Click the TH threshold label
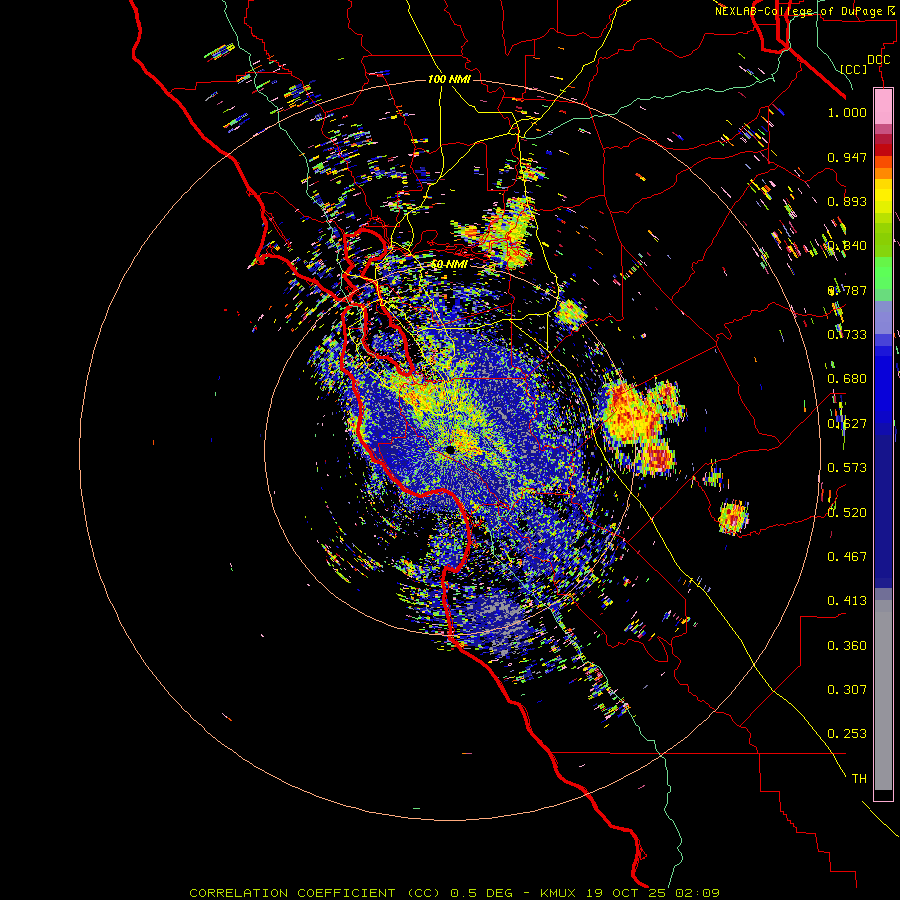This screenshot has height=900, width=900. [x=859, y=779]
